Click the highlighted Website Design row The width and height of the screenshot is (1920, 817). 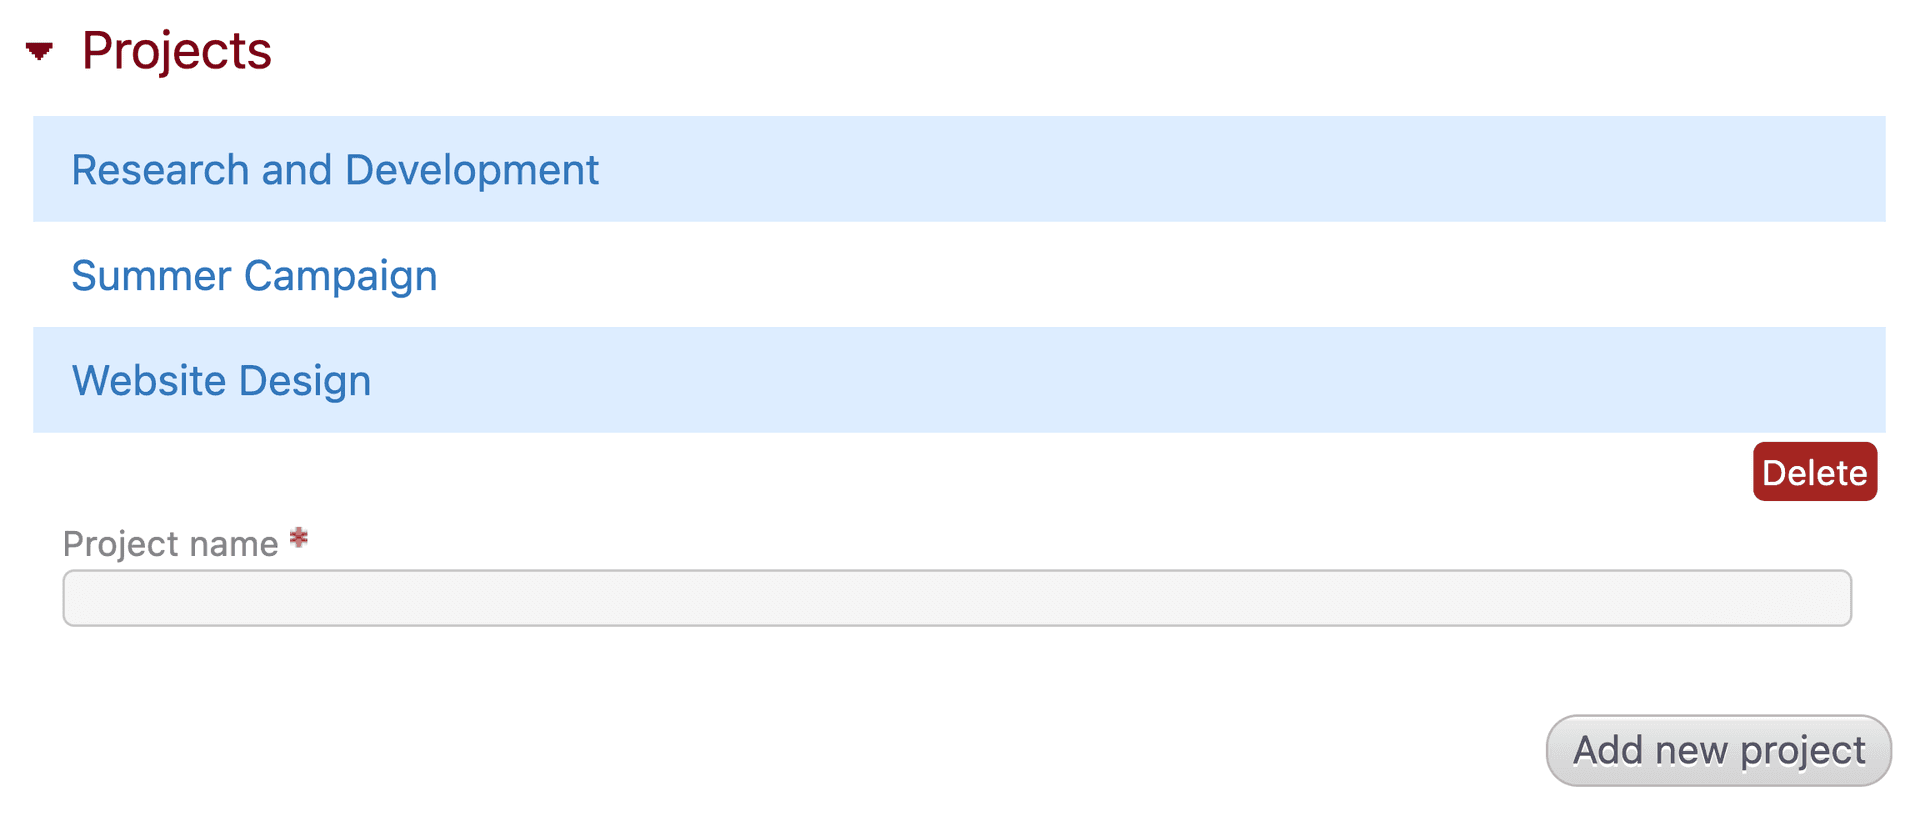221,380
